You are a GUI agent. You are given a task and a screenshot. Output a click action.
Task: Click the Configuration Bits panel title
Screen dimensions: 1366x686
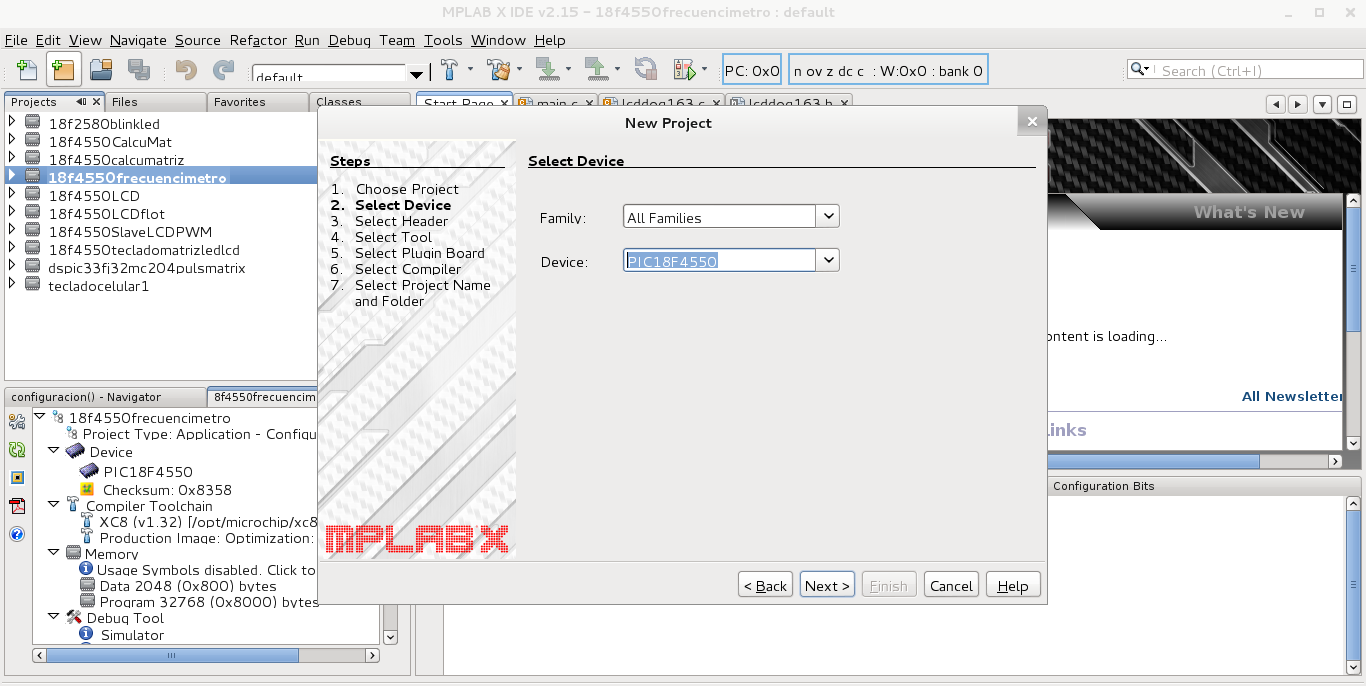[1103, 486]
